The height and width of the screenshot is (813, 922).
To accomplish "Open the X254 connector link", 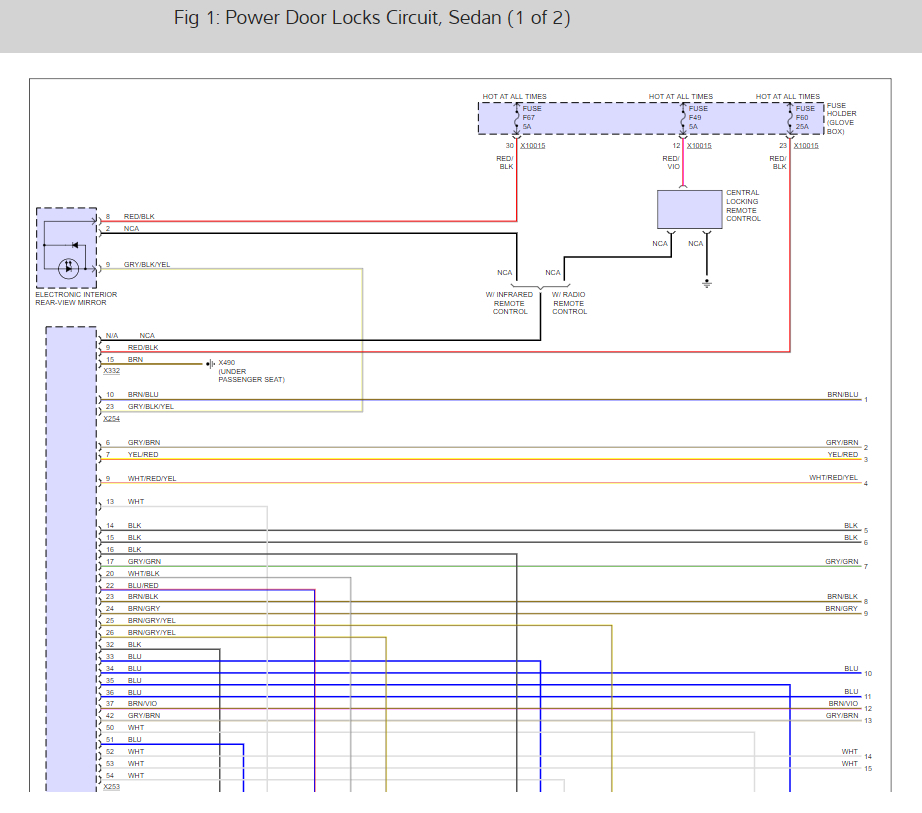I will (112, 419).
